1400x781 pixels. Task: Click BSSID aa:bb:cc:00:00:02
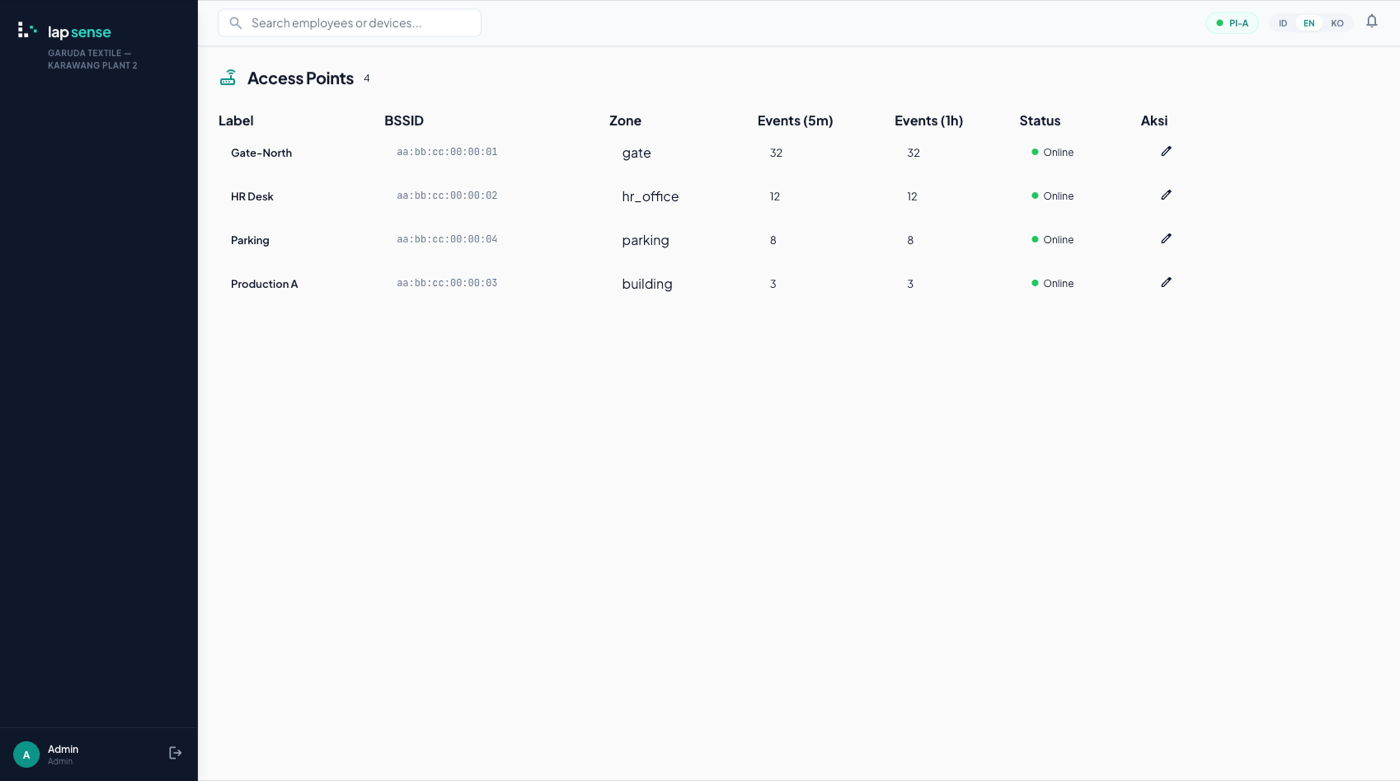[x=447, y=196]
